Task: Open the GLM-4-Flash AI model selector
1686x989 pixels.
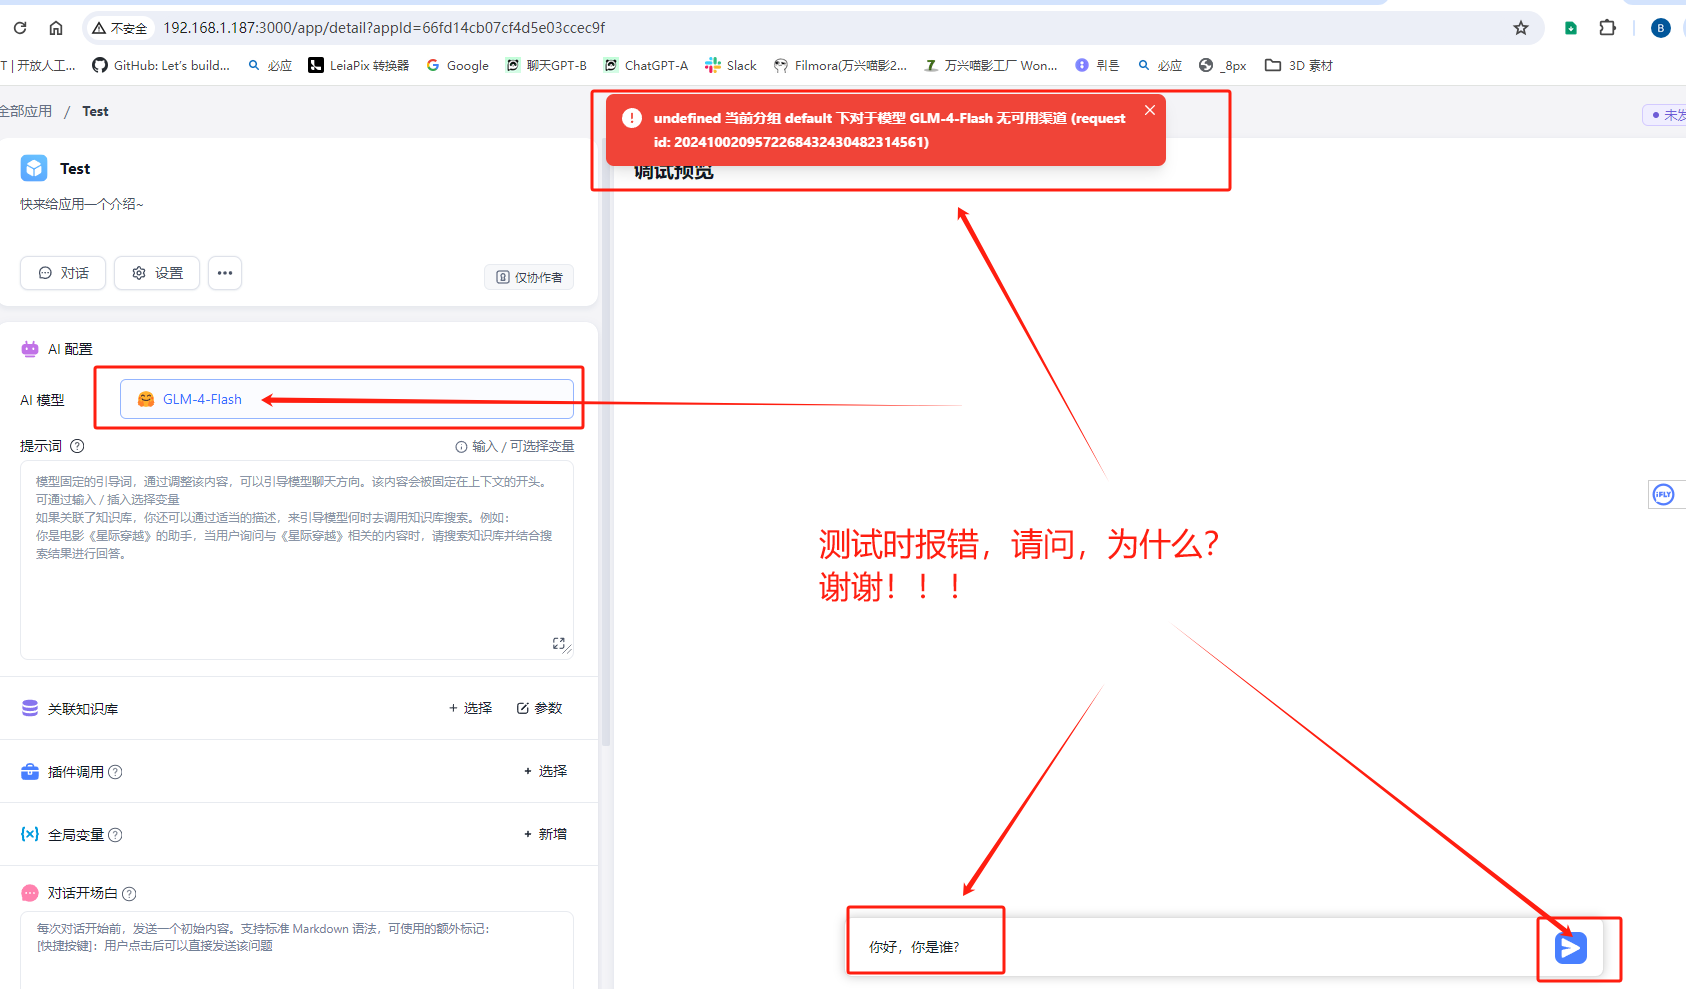Action: 346,399
